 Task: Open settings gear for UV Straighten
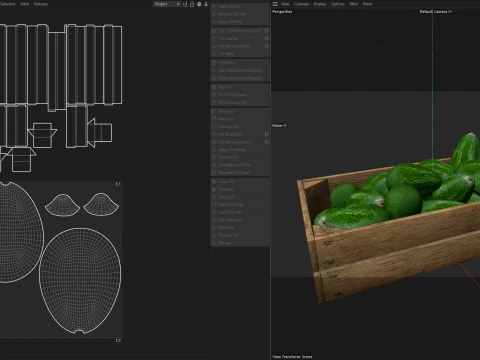[x=266, y=134]
